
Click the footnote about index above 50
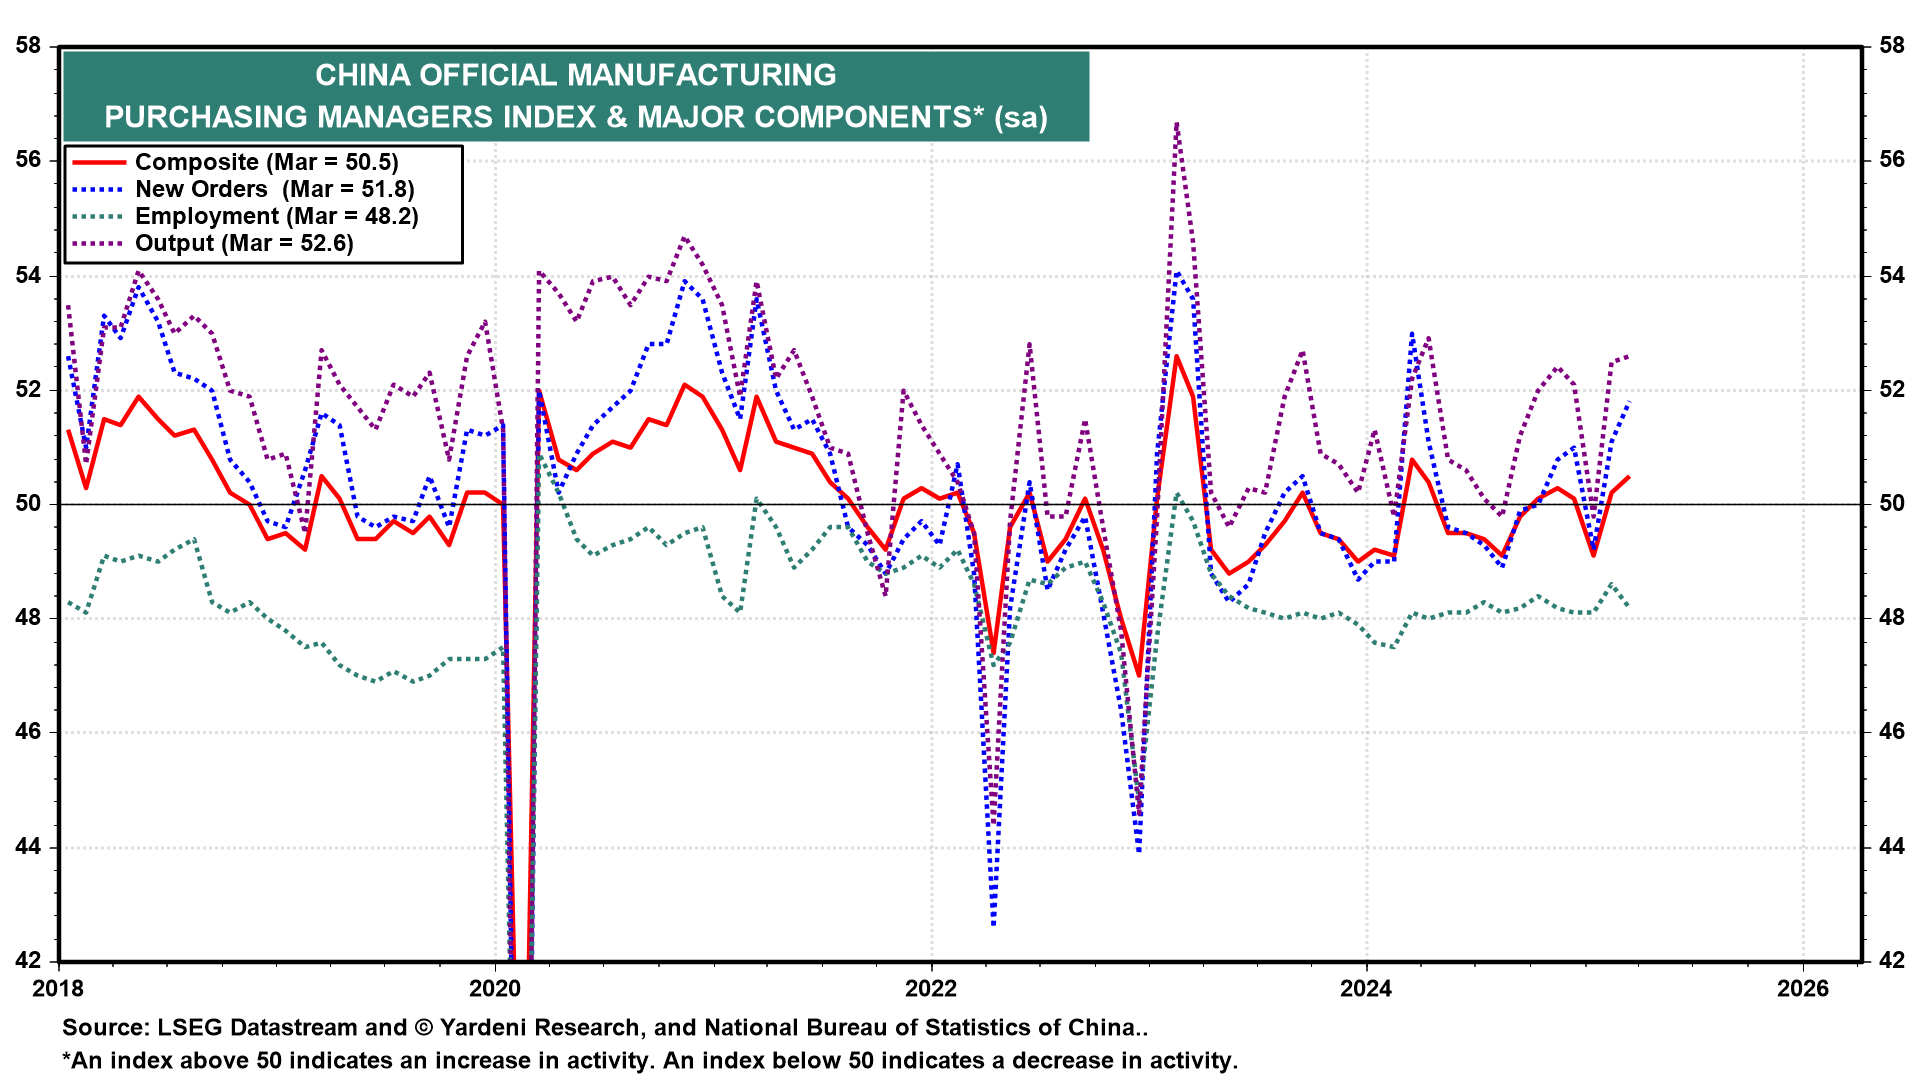[x=650, y=1061]
